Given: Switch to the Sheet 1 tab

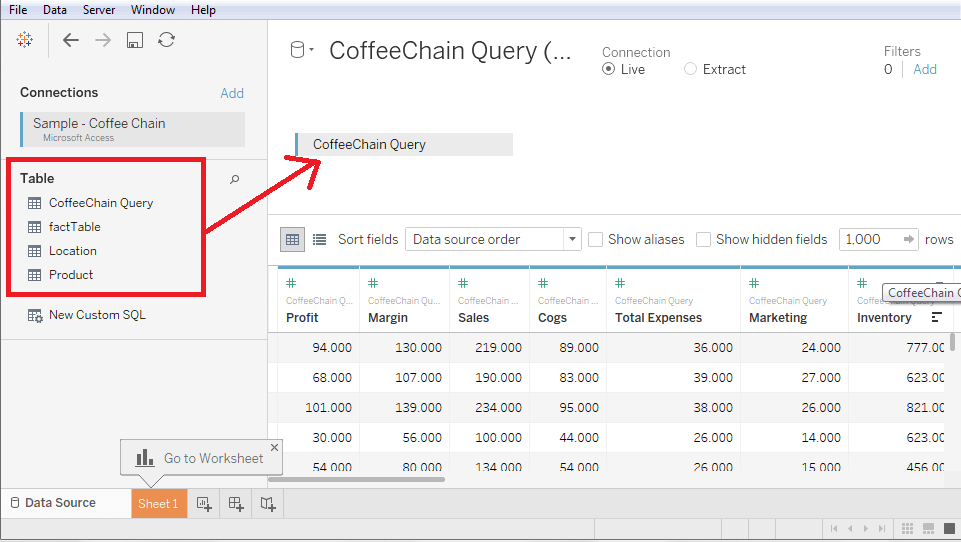Looking at the screenshot, I should point(159,503).
